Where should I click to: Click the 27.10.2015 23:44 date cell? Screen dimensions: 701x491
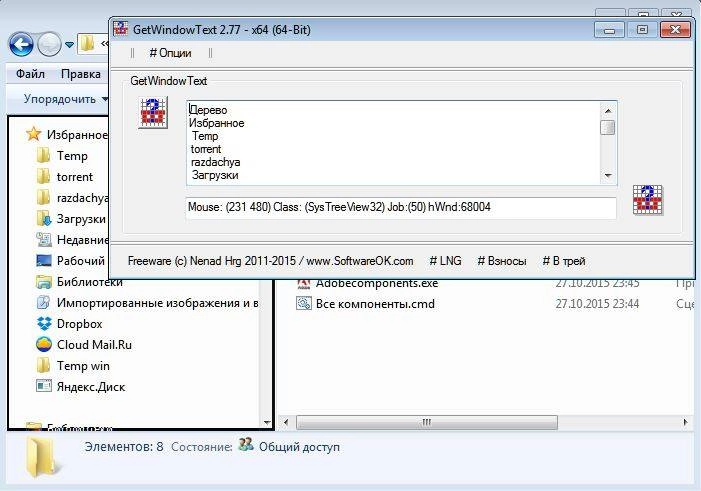[x=597, y=304]
